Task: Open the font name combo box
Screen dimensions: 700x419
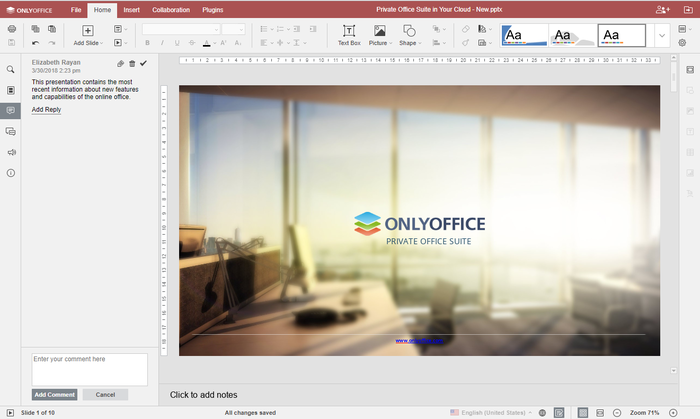Action: tap(181, 29)
